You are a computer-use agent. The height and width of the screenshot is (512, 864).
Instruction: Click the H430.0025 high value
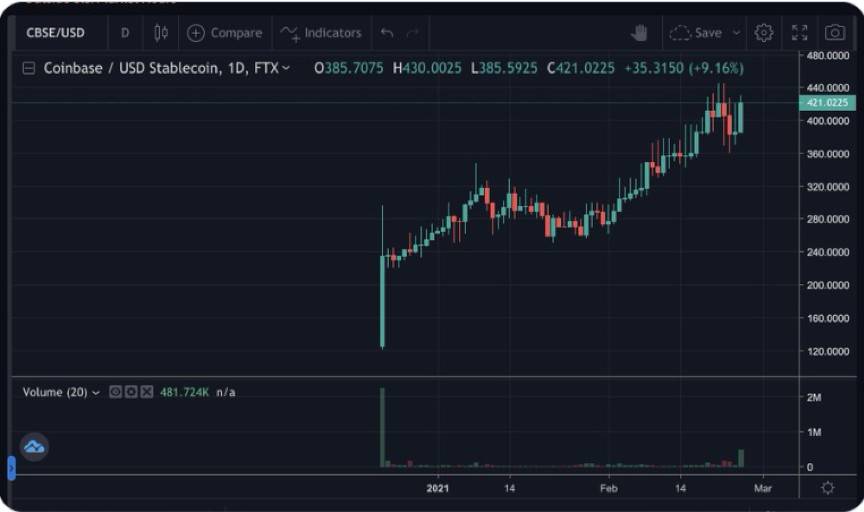click(427, 68)
